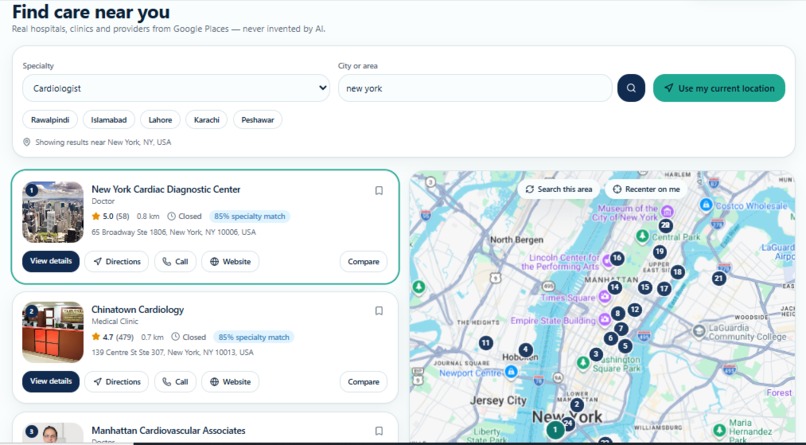Image resolution: width=806 pixels, height=445 pixels.
Task: Select map marker number 16
Action: click(x=617, y=258)
